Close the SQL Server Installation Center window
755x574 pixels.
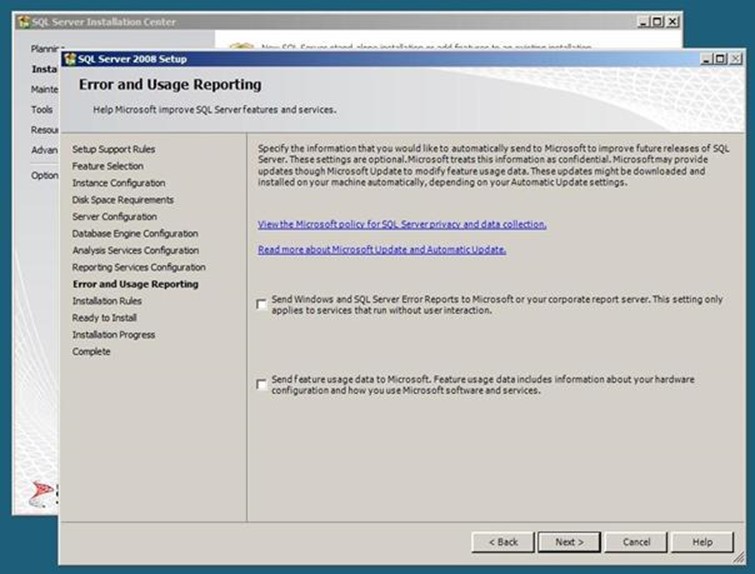coord(673,22)
